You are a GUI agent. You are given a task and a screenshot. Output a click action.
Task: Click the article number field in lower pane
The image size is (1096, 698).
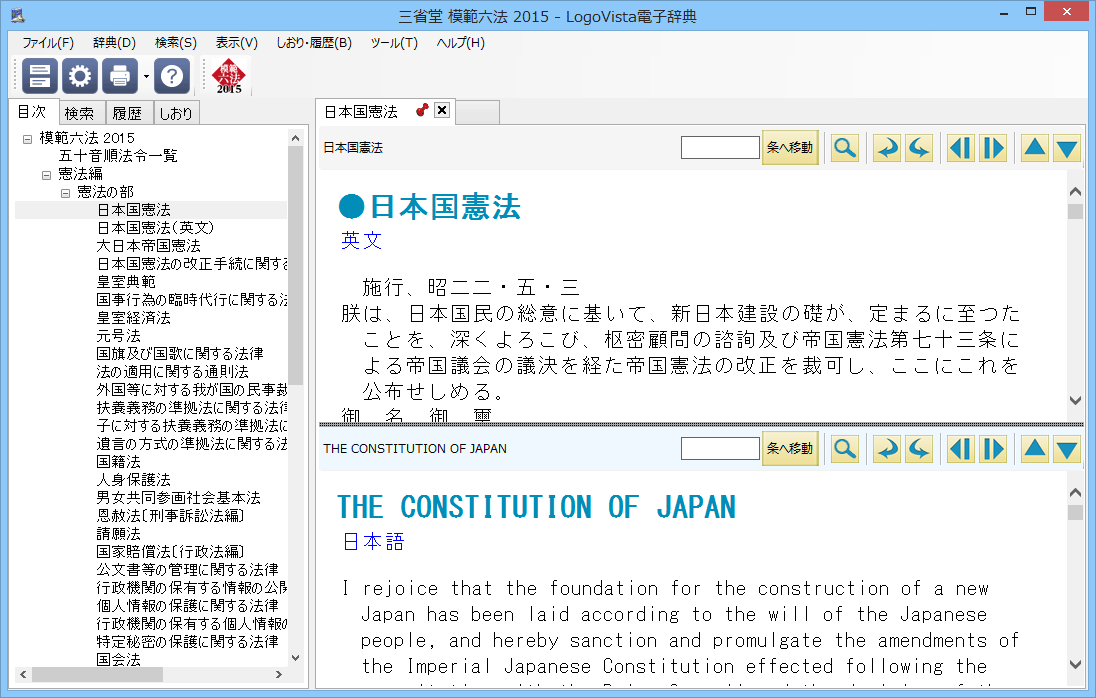[x=720, y=449]
